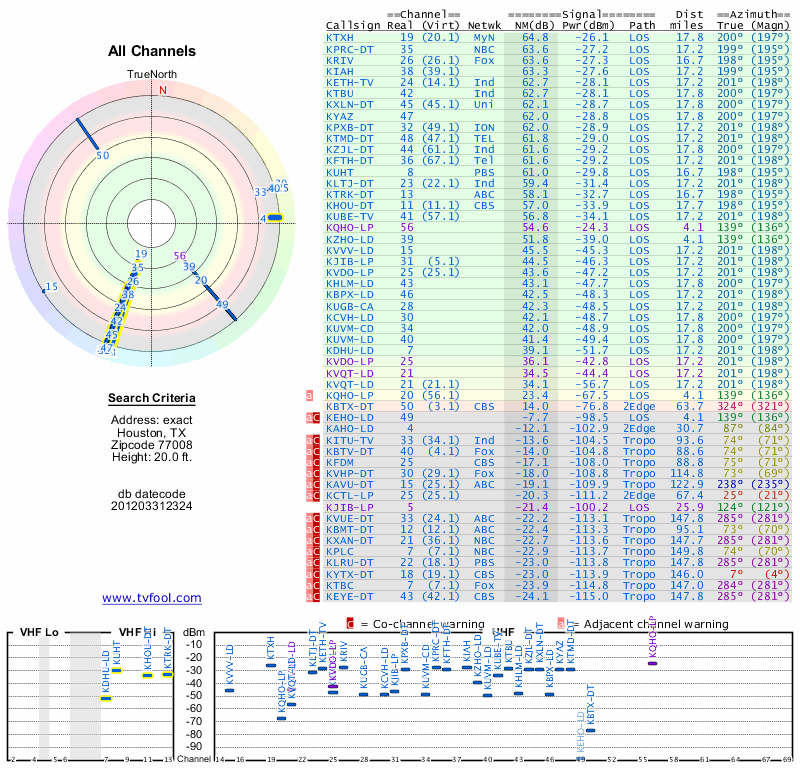Select the channel 50 label on radar plot
800x768 pixels.
pyautogui.click(x=103, y=155)
